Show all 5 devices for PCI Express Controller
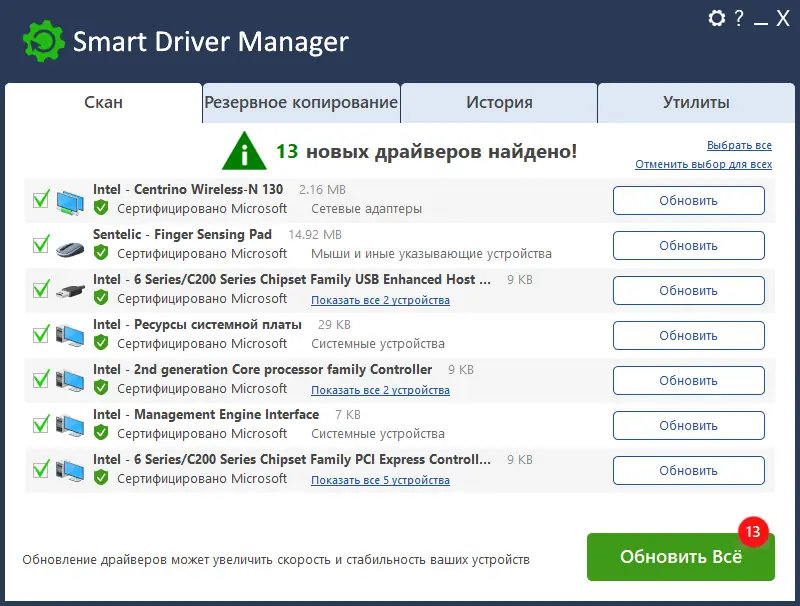 click(x=380, y=480)
